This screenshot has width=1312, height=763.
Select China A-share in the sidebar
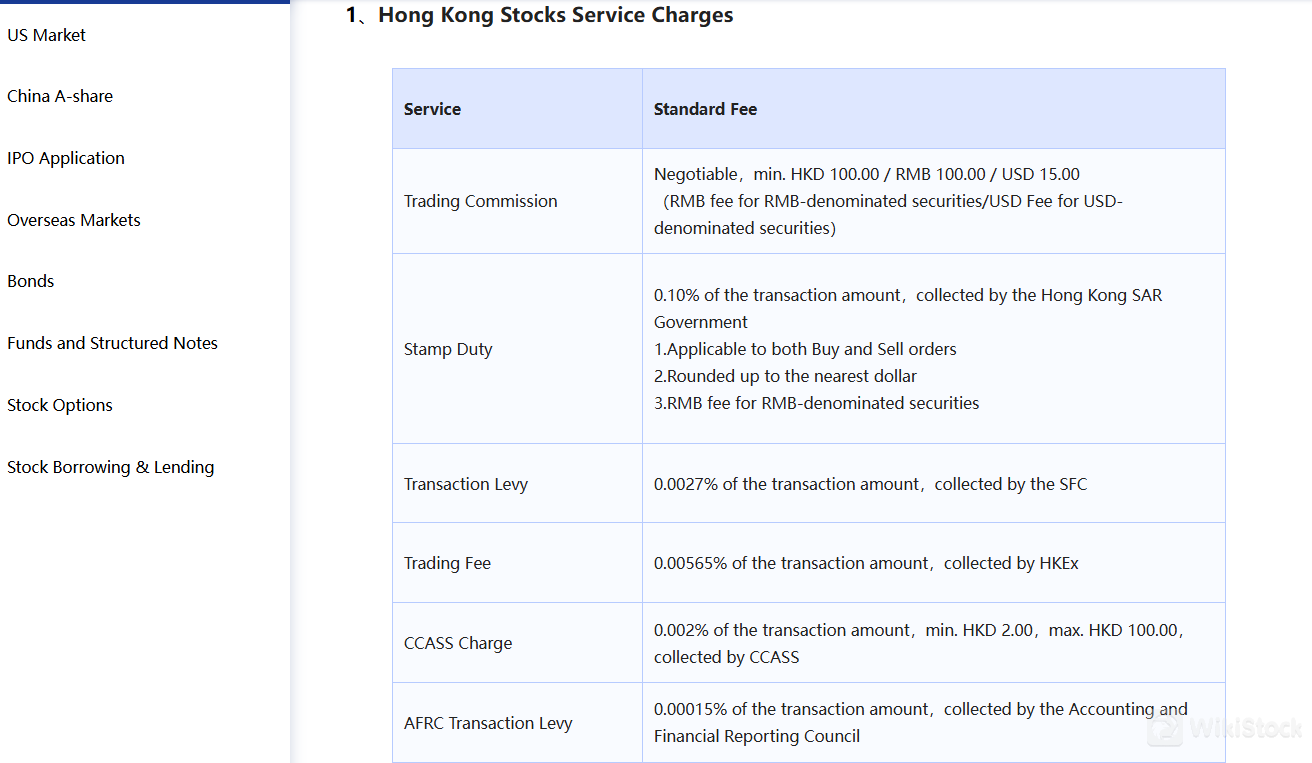[x=60, y=96]
